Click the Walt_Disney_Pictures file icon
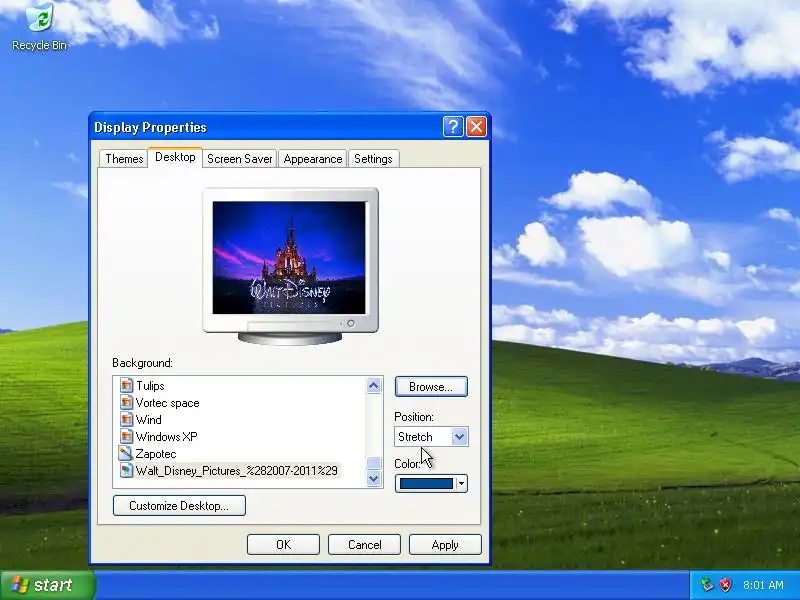800x600 pixels. (126, 470)
